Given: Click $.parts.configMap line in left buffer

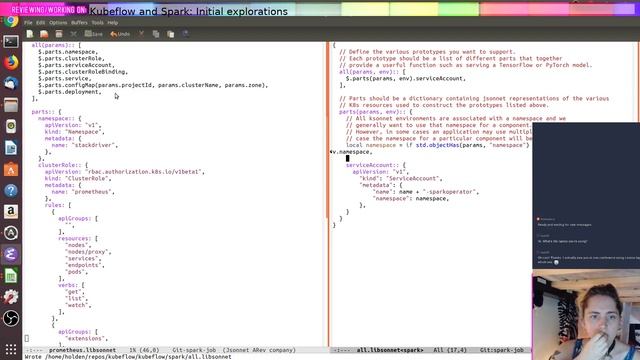Looking at the screenshot, I should (153, 85).
